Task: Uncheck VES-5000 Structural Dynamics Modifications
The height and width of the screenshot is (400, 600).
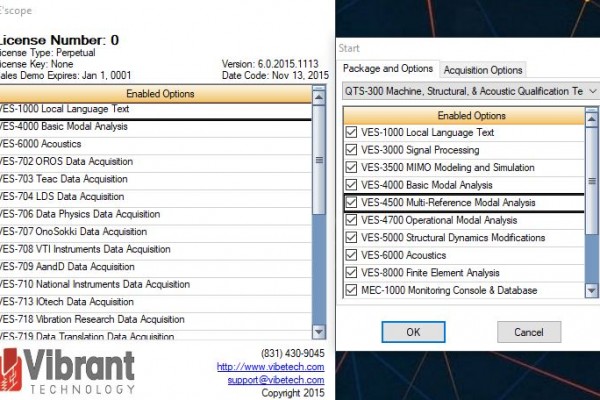Action: 350,237
